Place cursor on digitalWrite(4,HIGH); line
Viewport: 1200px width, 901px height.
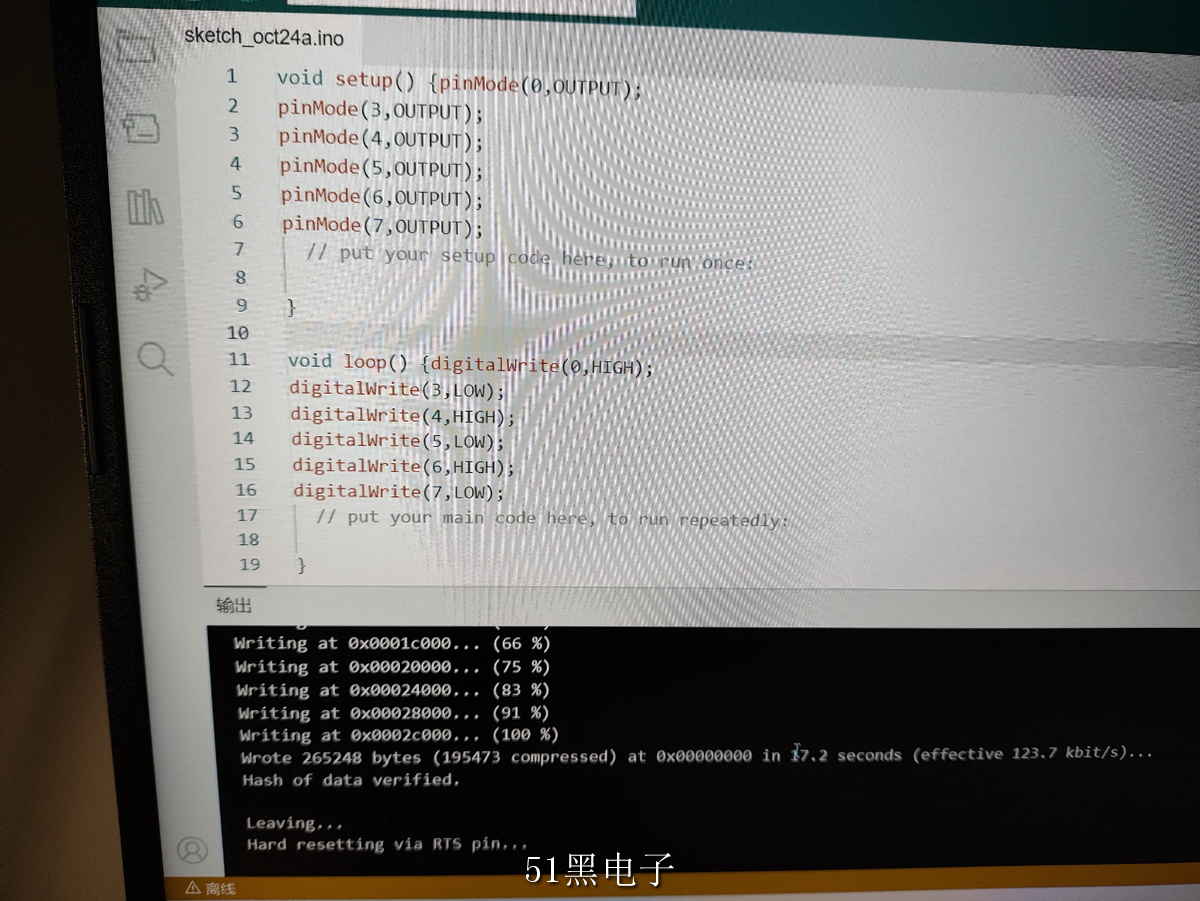(404, 415)
